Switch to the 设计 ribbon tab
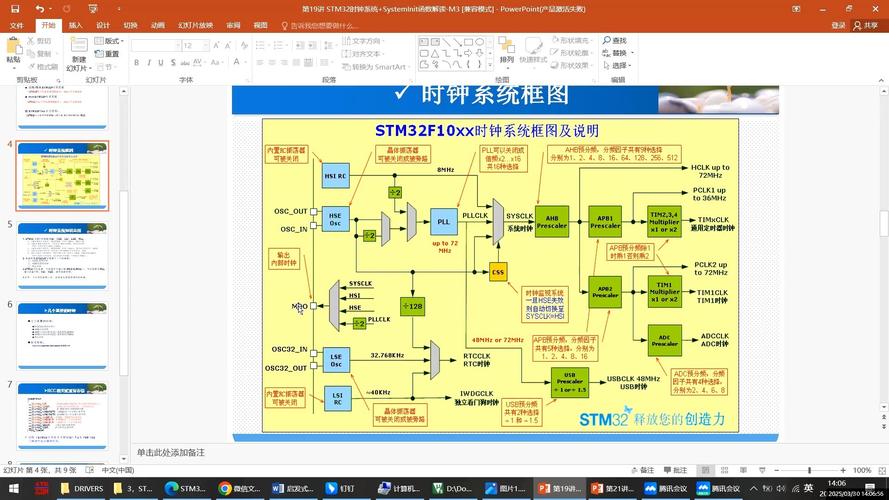The width and height of the screenshot is (889, 500). coord(103,26)
